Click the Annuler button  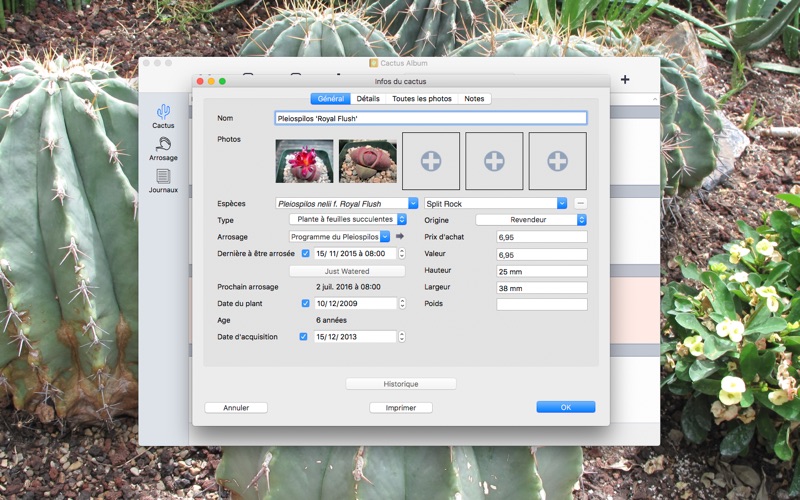[236, 408]
